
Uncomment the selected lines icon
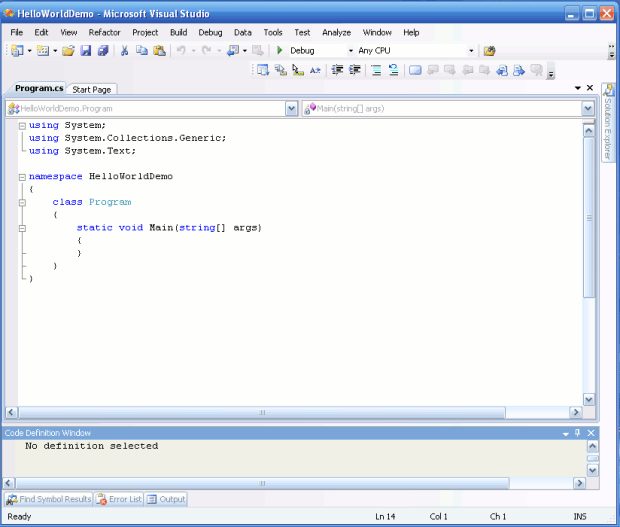pos(393,70)
